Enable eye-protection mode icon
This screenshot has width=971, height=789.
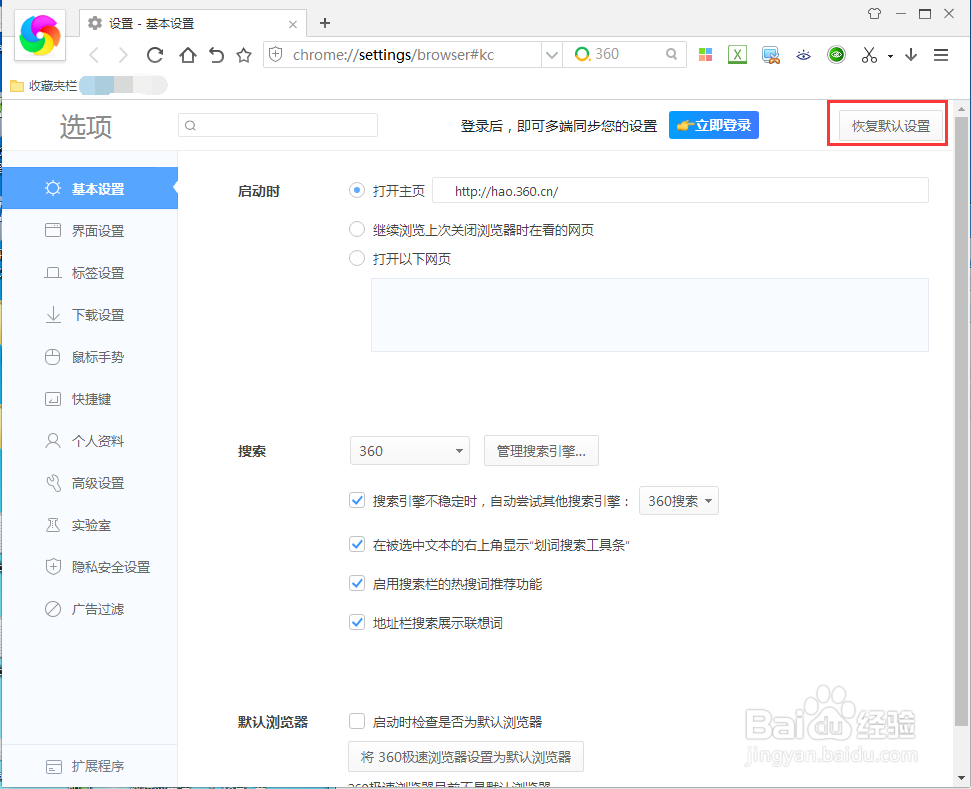[803, 55]
